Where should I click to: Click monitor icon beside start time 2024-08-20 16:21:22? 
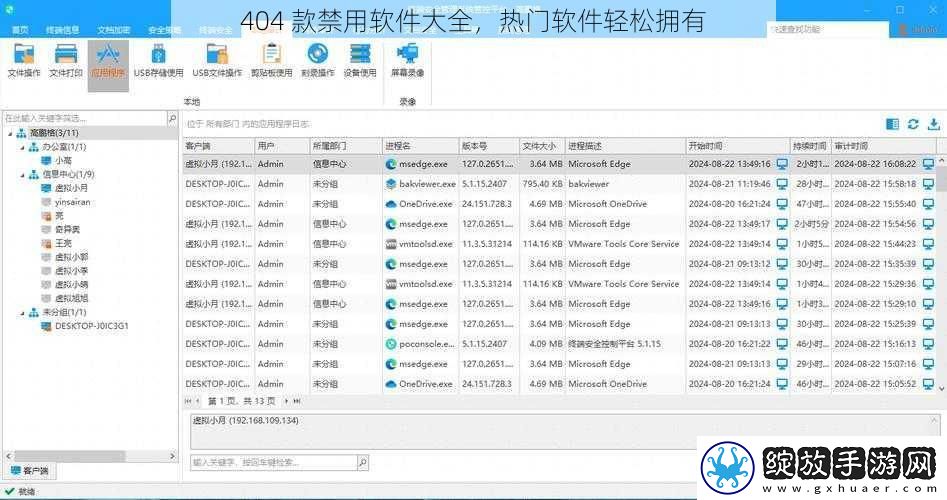[x=782, y=344]
